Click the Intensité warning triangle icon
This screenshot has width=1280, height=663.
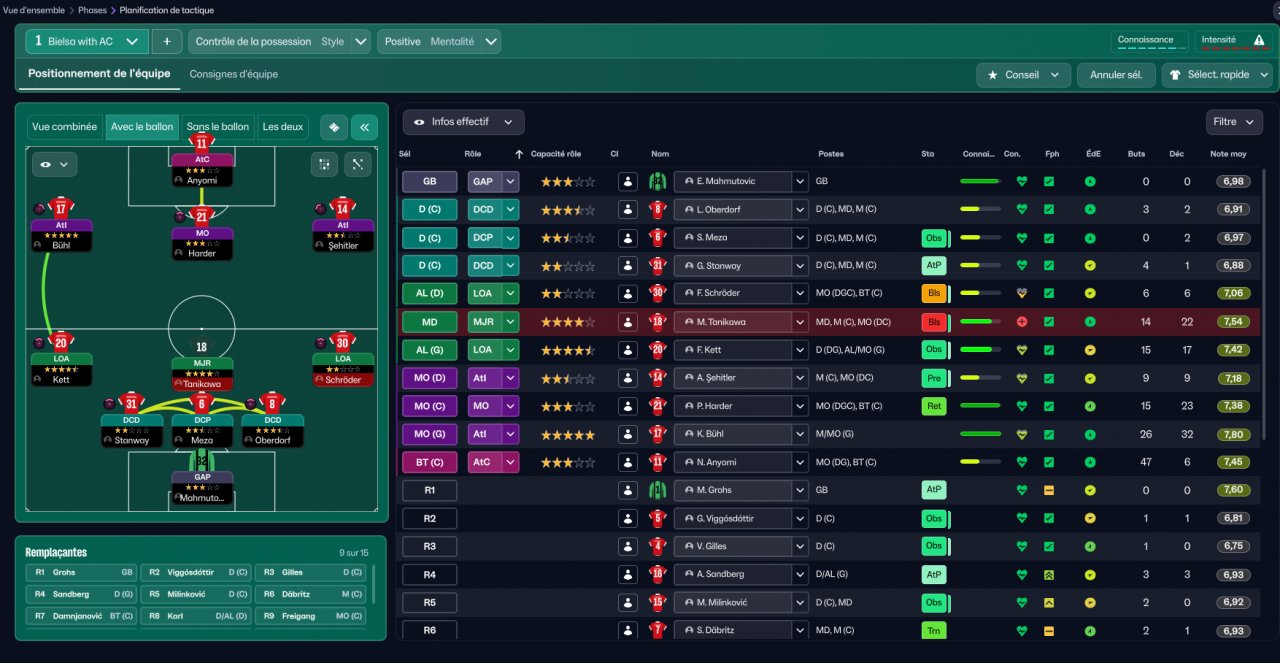pyautogui.click(x=1259, y=41)
